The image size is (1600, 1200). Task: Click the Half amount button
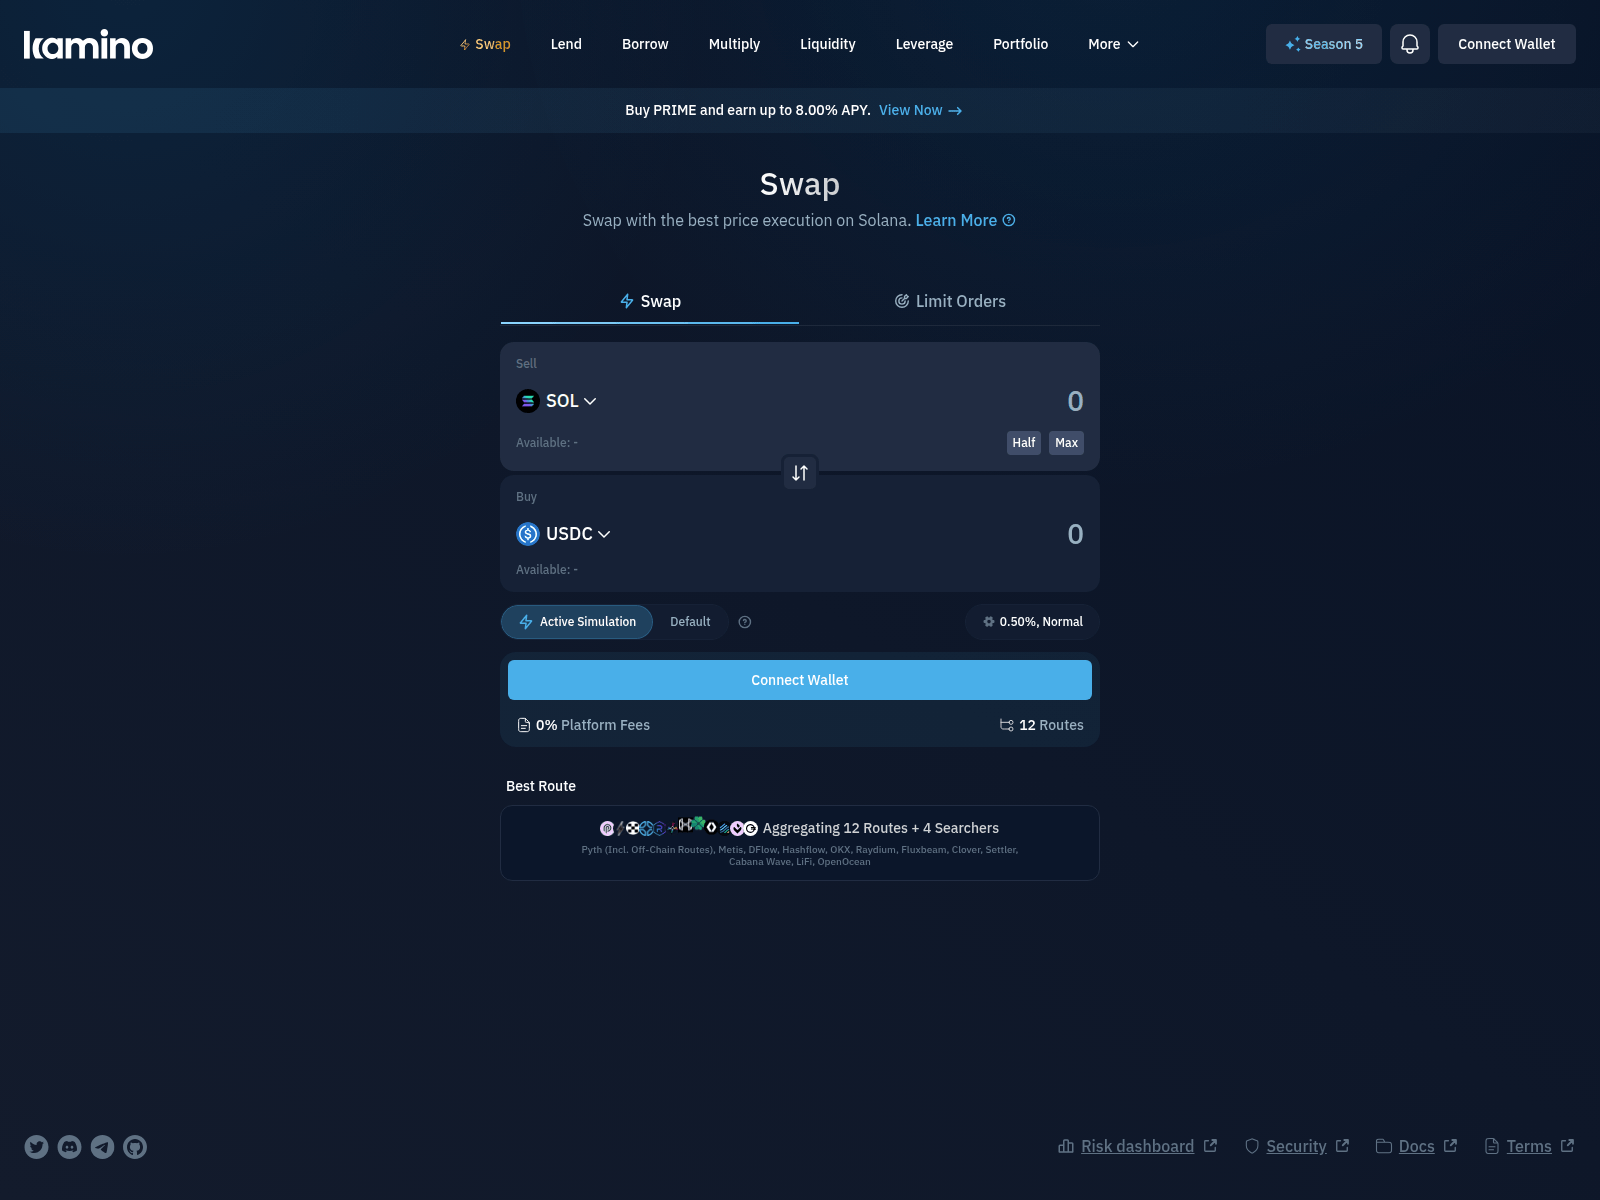(x=1024, y=443)
